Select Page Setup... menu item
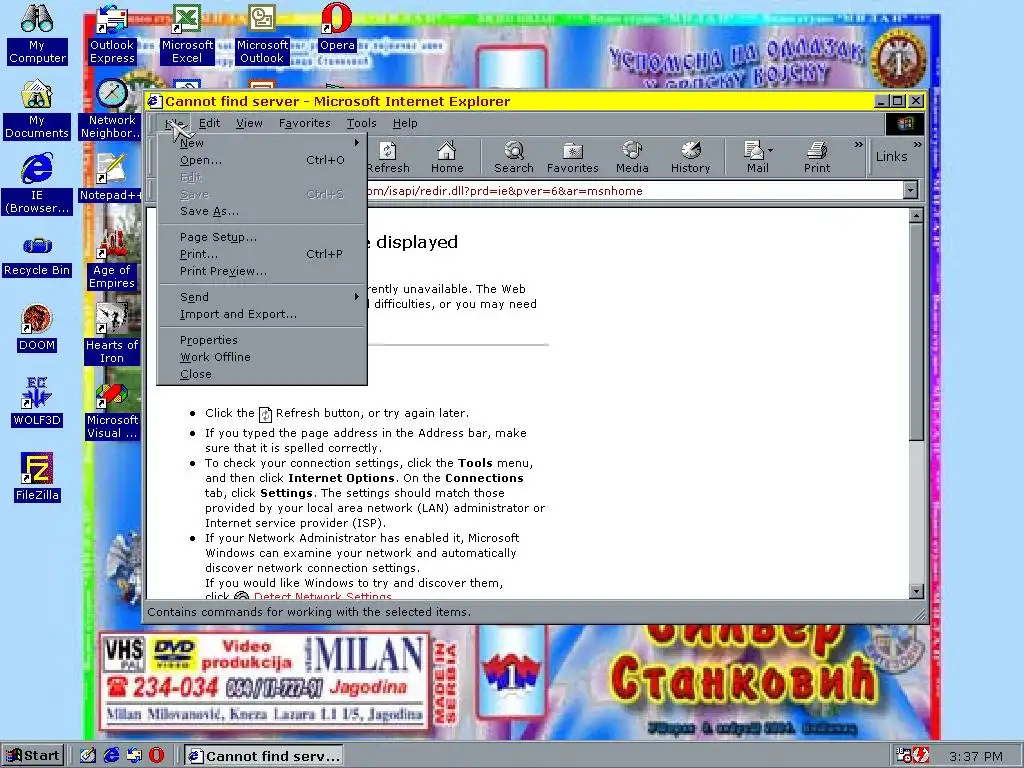1024x768 pixels. point(262,237)
